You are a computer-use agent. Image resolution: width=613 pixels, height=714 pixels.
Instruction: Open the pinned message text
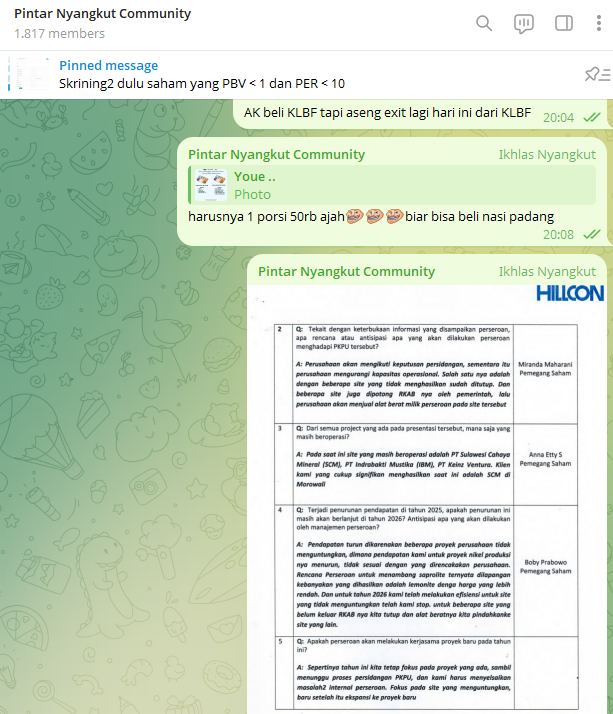point(202,84)
